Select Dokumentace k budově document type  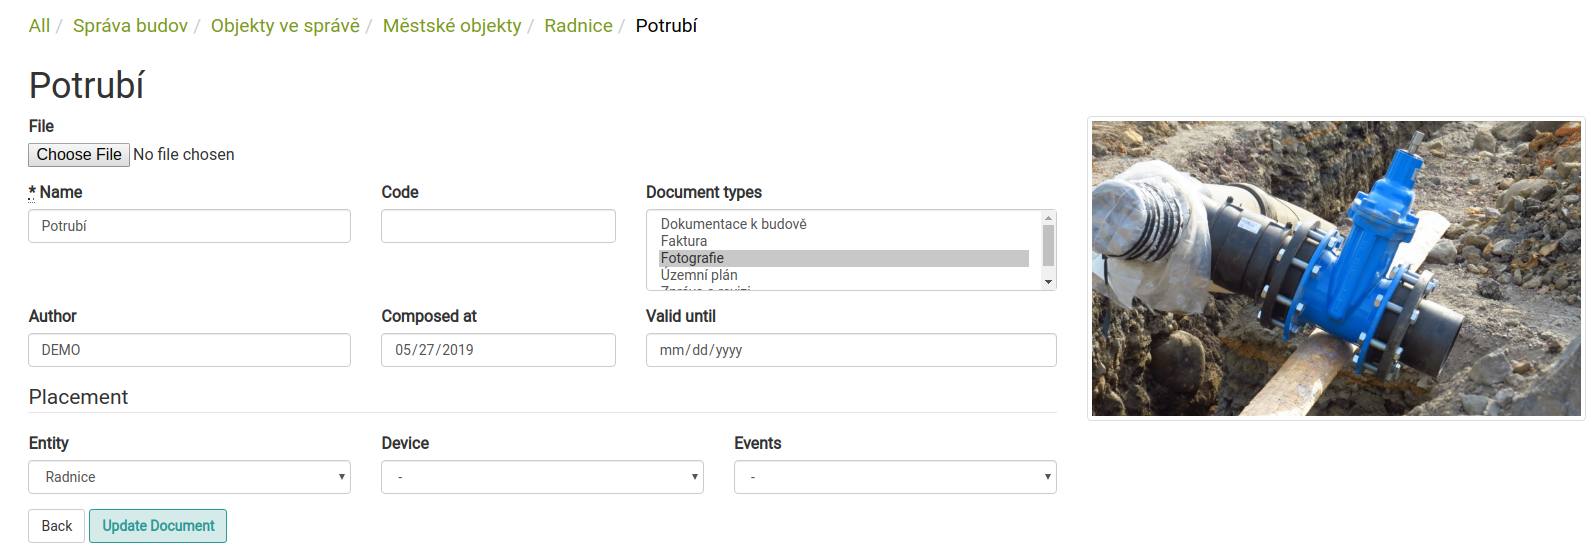tap(843, 224)
